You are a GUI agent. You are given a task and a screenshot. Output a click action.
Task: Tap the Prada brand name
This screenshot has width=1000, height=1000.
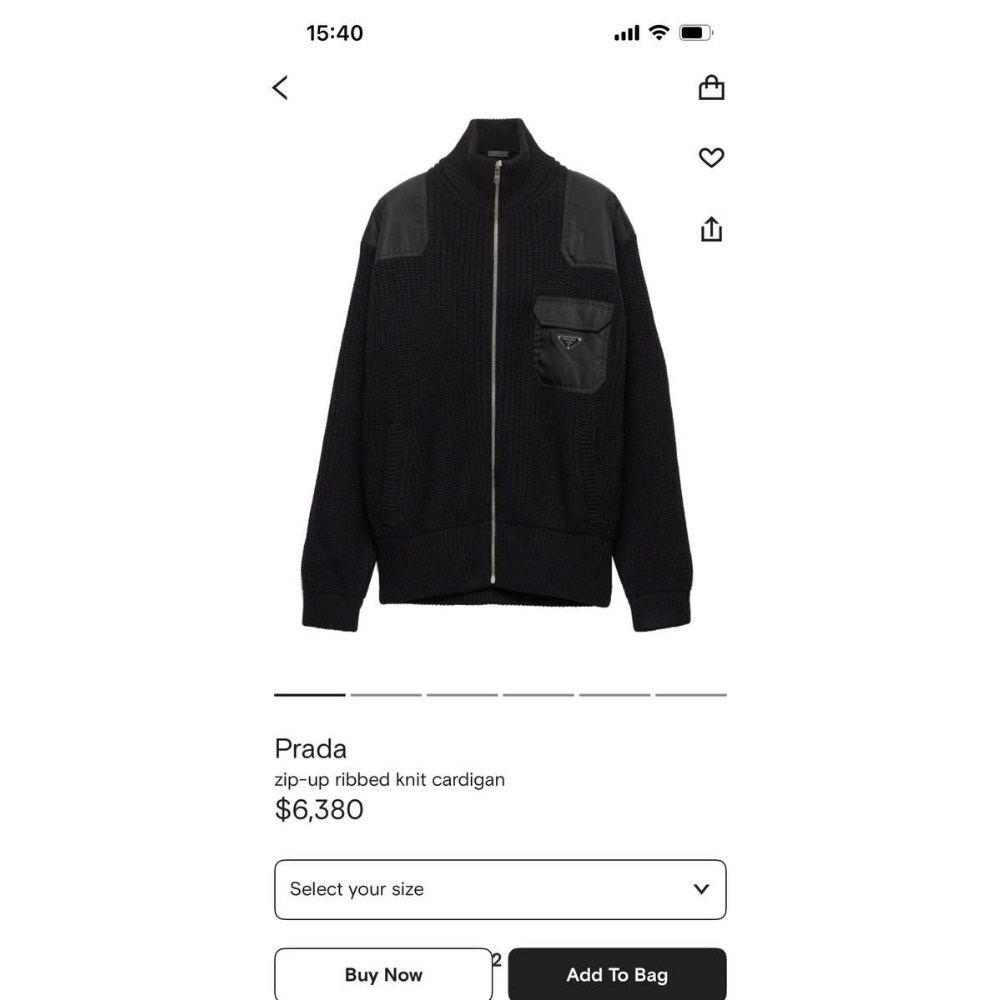coord(311,749)
